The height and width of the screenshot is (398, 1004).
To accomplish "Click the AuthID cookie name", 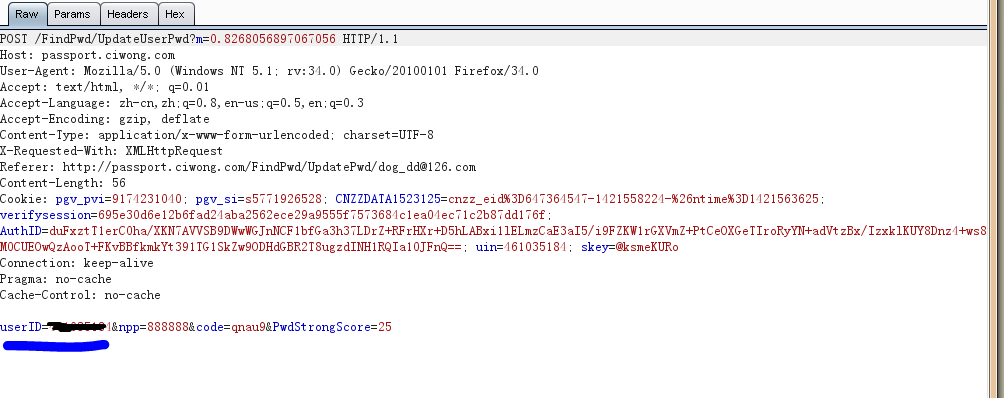I will coord(20,231).
